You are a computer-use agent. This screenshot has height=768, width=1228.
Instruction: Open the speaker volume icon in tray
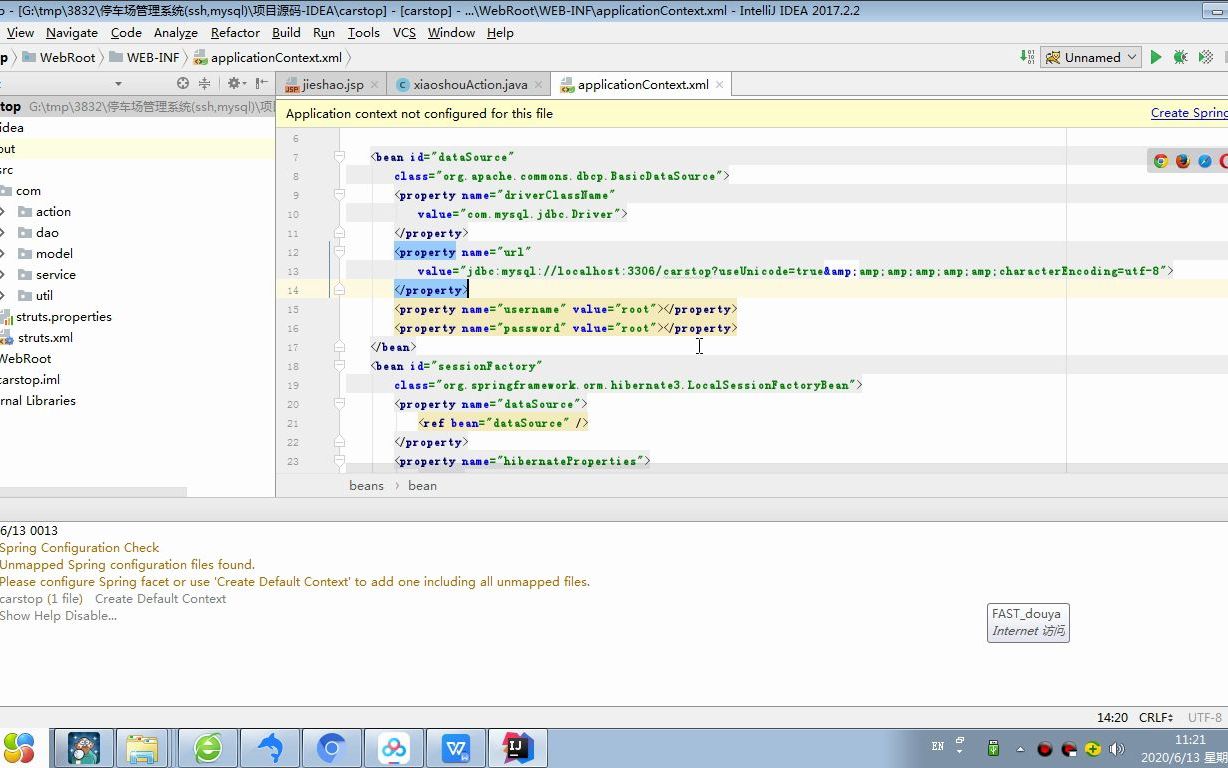1117,747
